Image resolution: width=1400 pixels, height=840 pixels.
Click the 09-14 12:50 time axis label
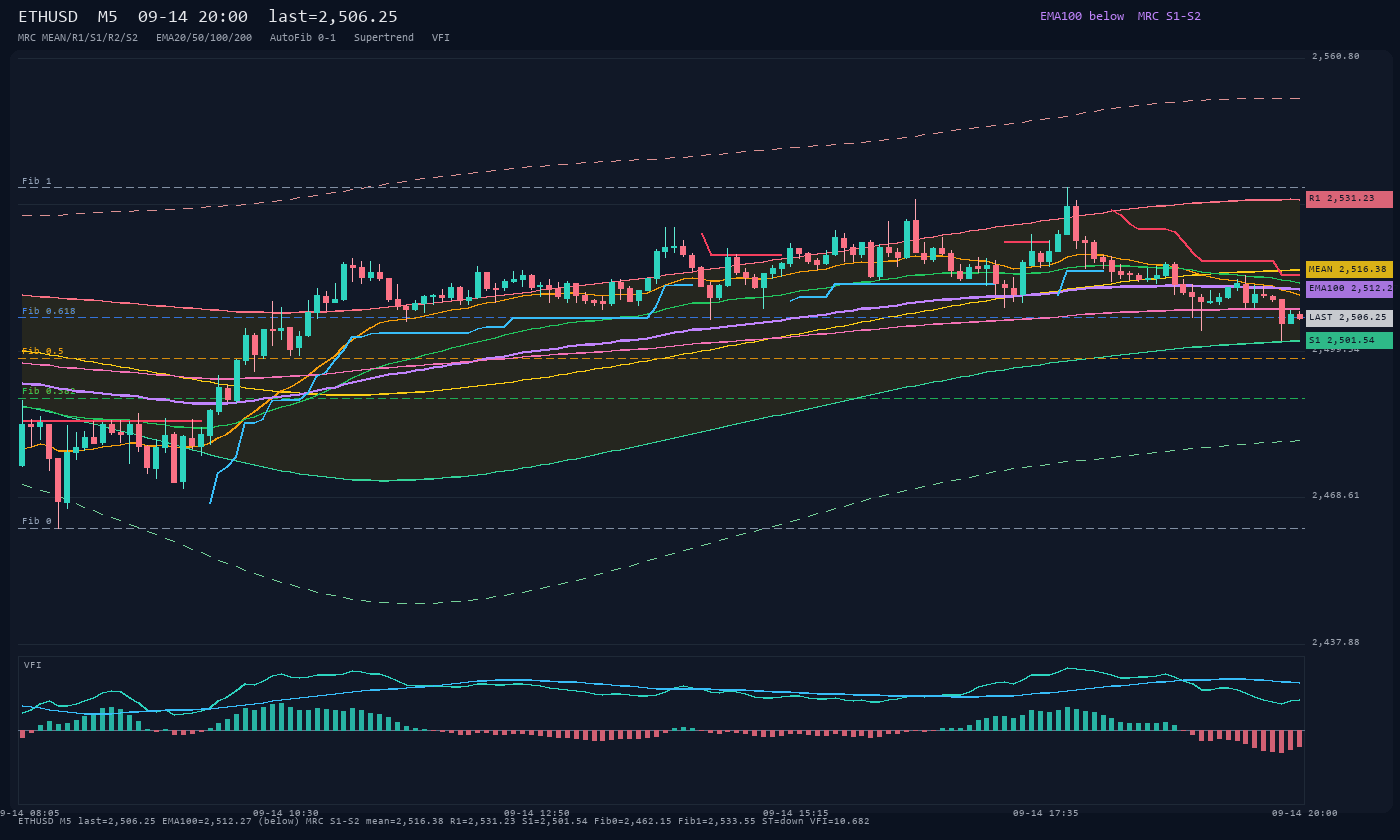pyautogui.click(x=537, y=813)
